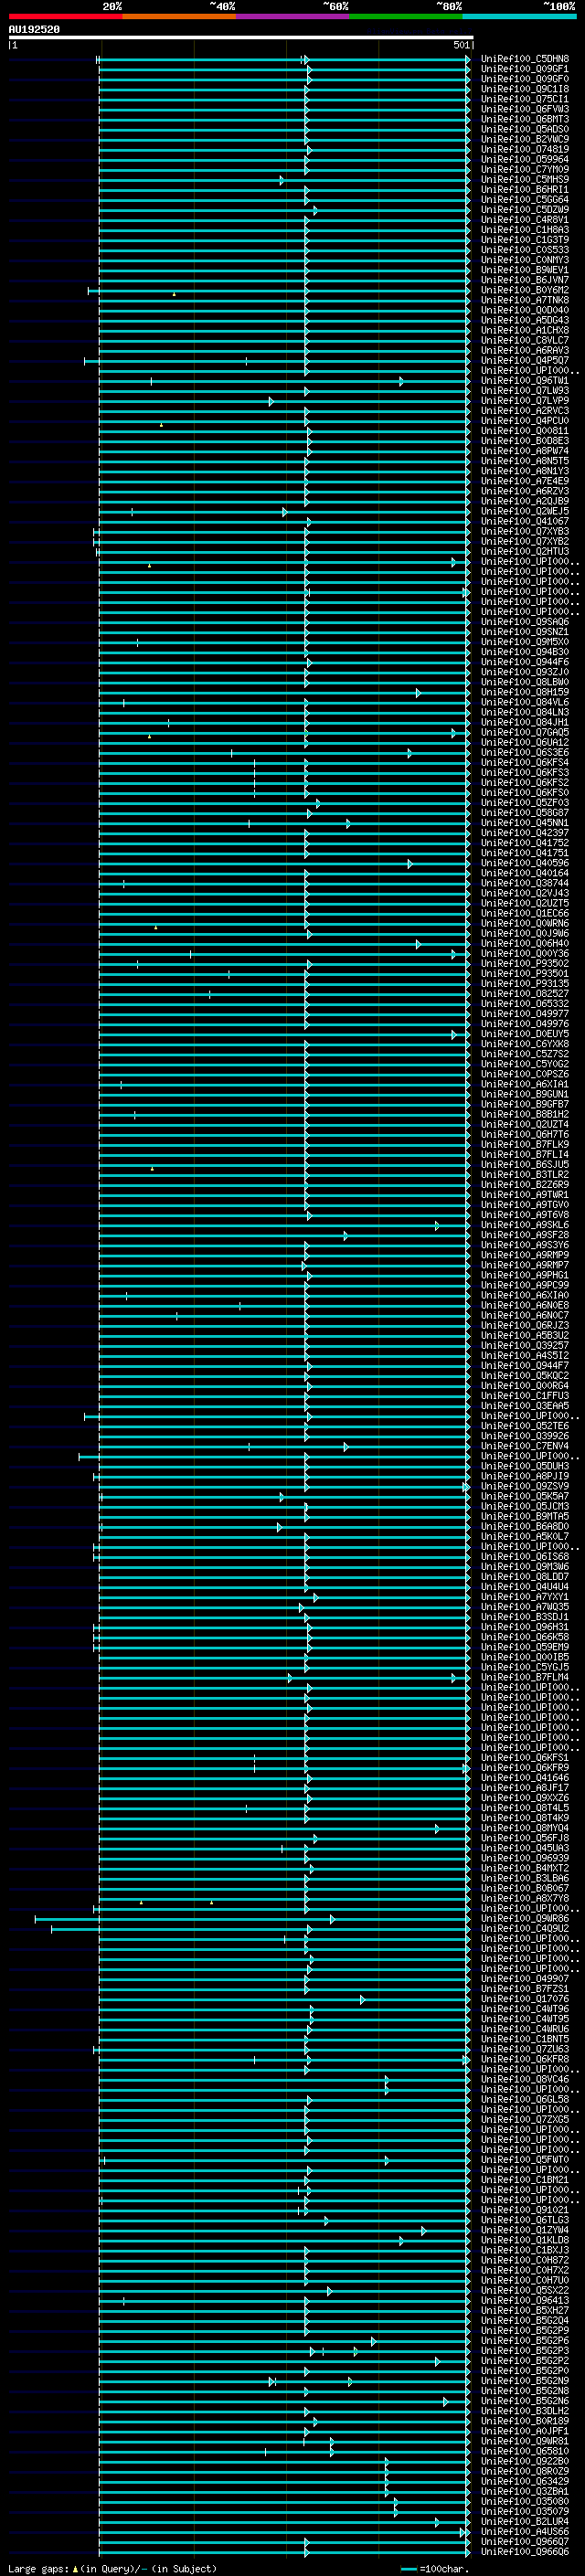
Task: Select label UniRef100_A0JPF1
Action: pos(525,2432)
